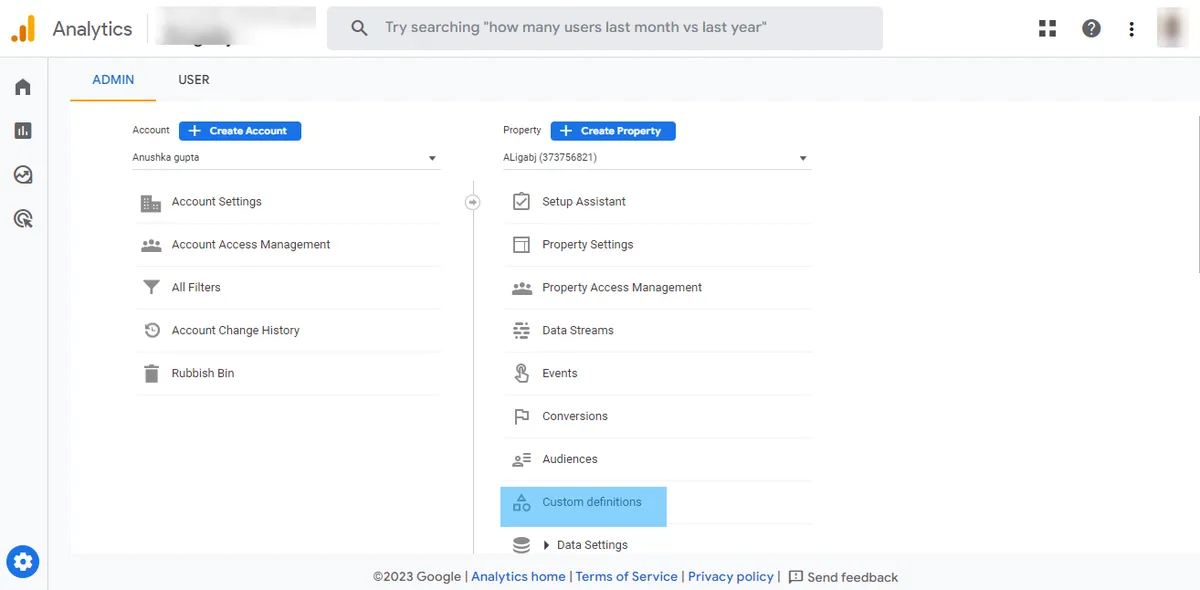Open the Explore icon in sidebar
Image resolution: width=1200 pixels, height=590 pixels.
(23, 175)
